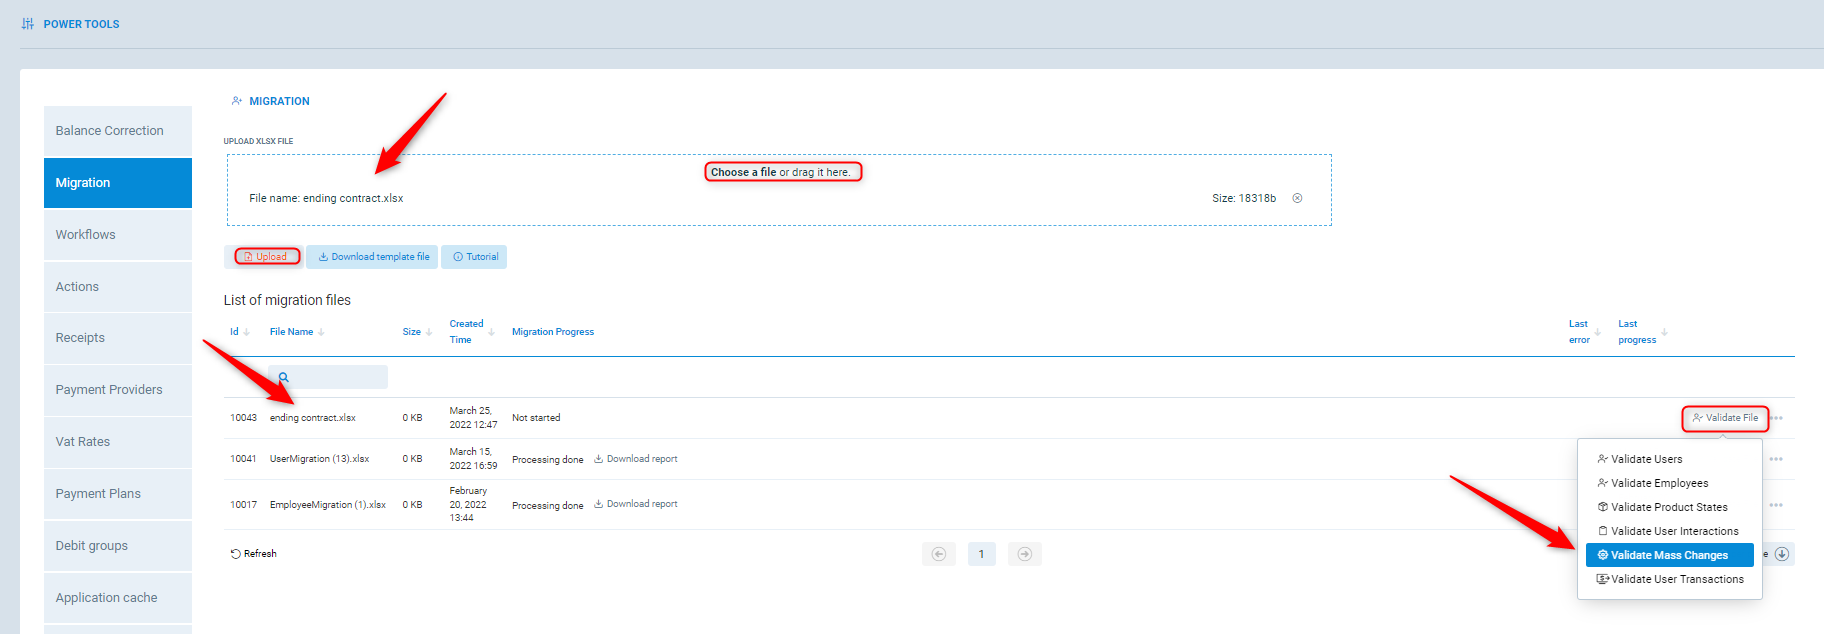The image size is (1824, 634).
Task: Click the circled down-arrow icon at bottom right
Action: tap(1782, 554)
